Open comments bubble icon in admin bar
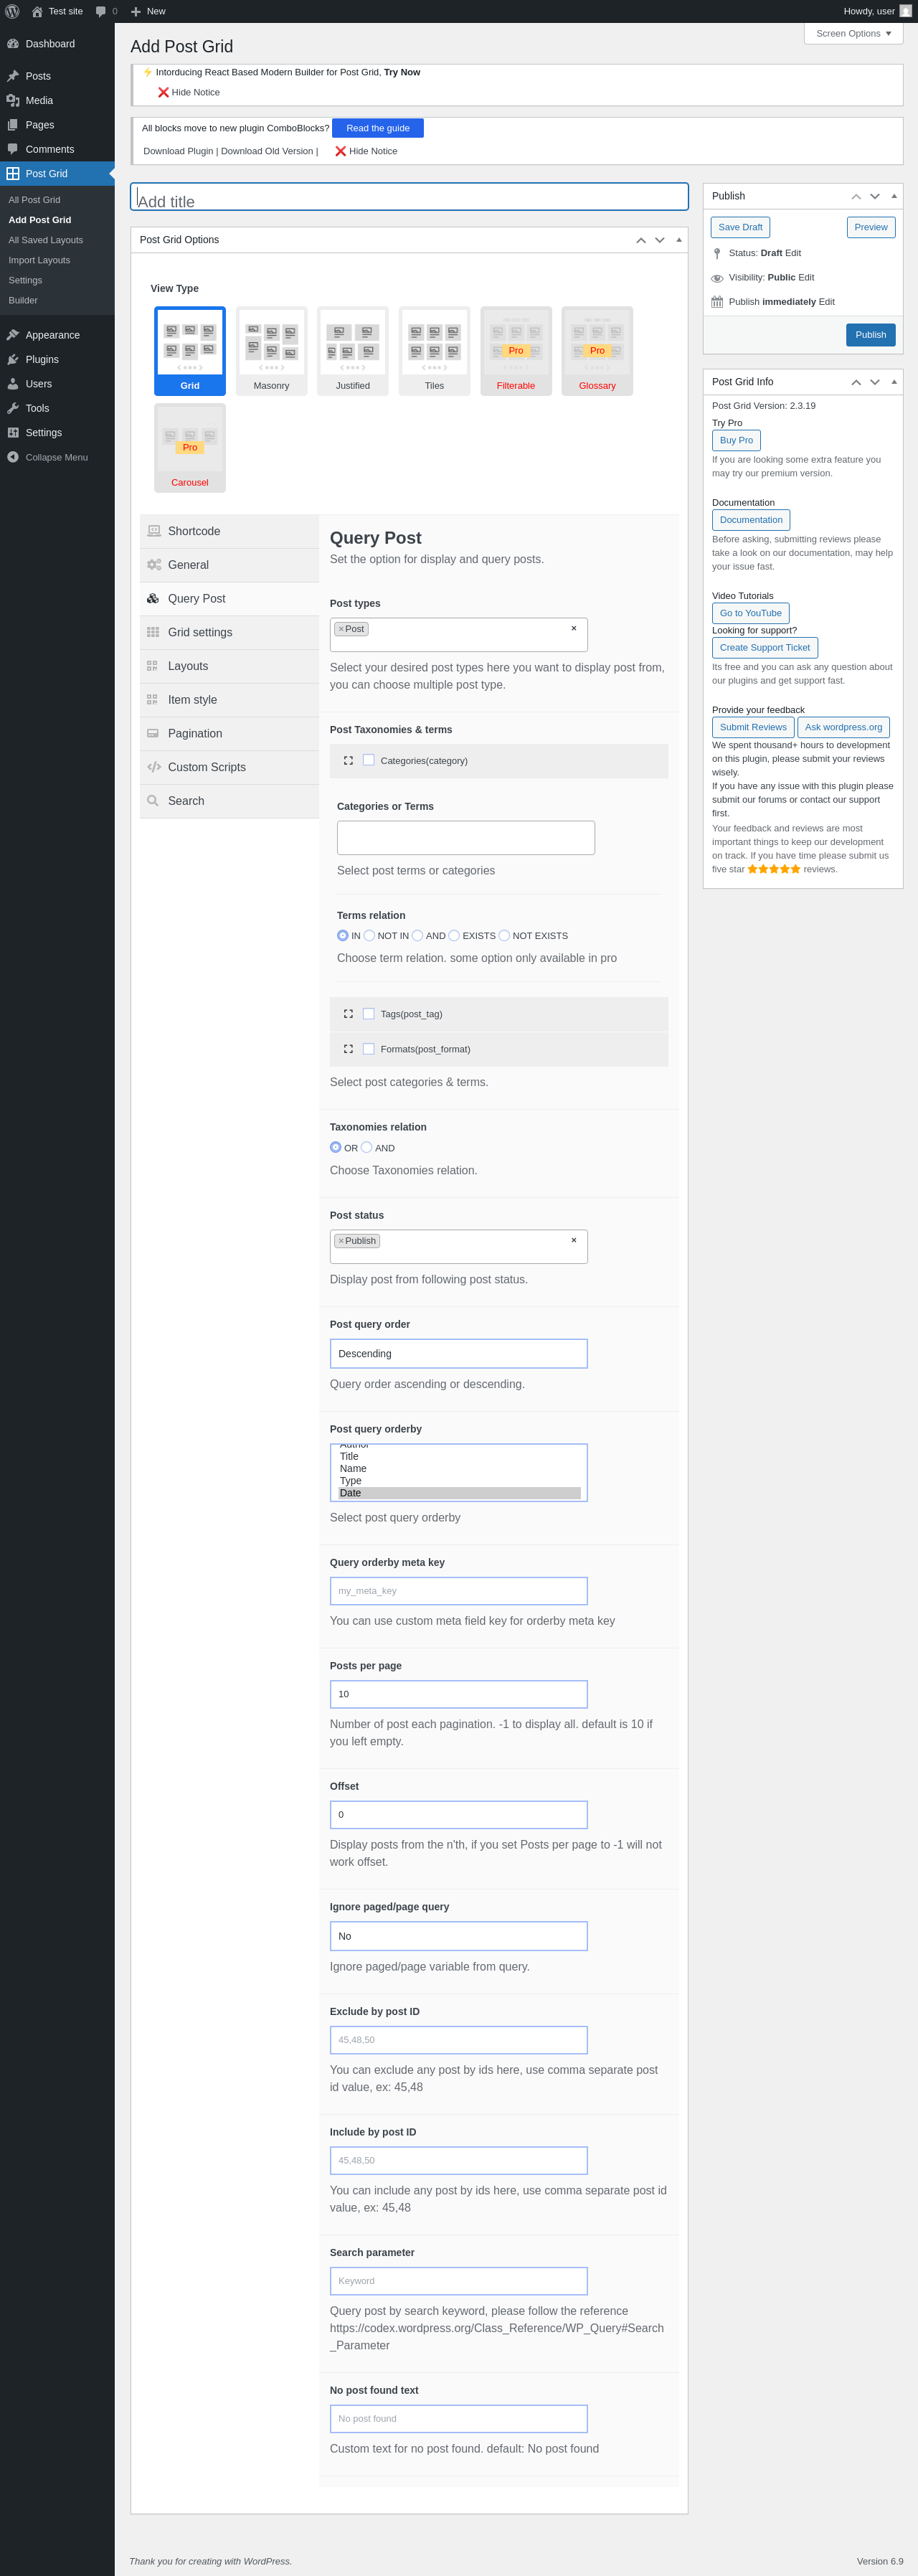This screenshot has width=918, height=2576. point(101,11)
